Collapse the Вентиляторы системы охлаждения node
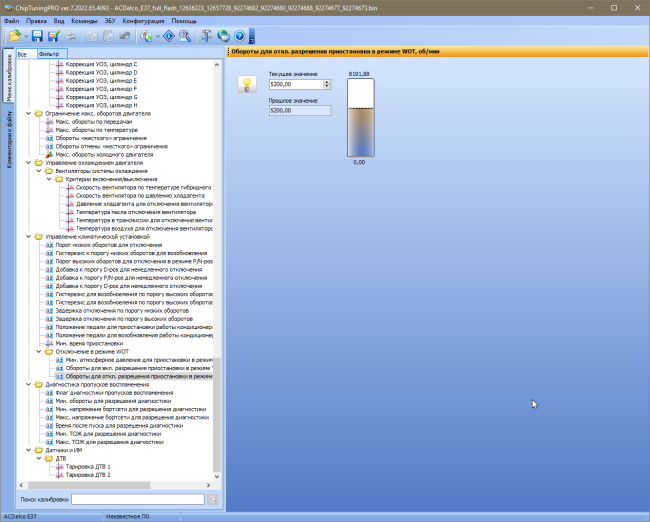The width and height of the screenshot is (650, 522). click(39, 171)
